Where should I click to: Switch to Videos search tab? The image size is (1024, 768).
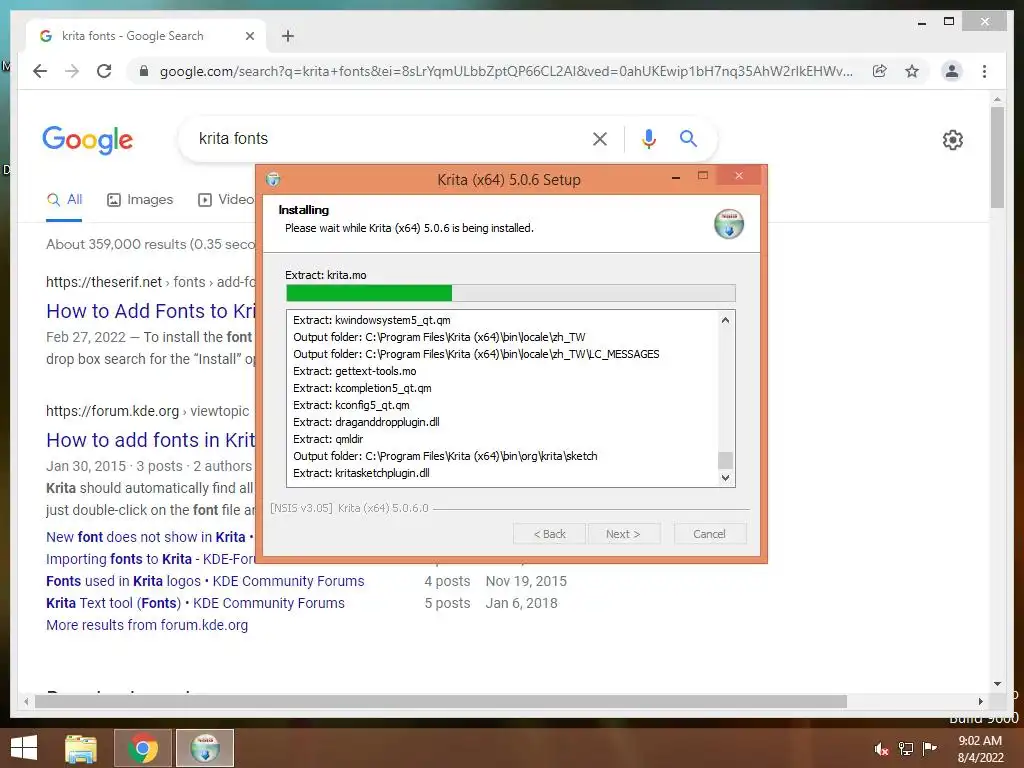226,199
